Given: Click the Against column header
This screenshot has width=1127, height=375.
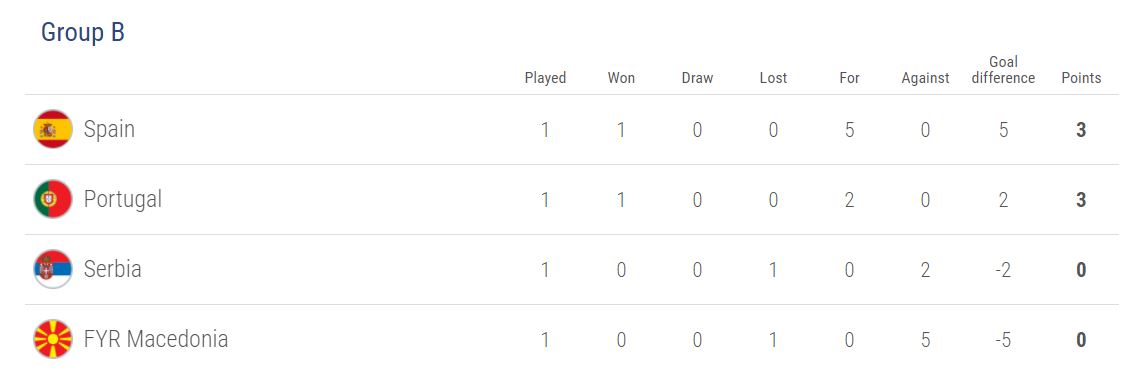Looking at the screenshot, I should tap(926, 78).
